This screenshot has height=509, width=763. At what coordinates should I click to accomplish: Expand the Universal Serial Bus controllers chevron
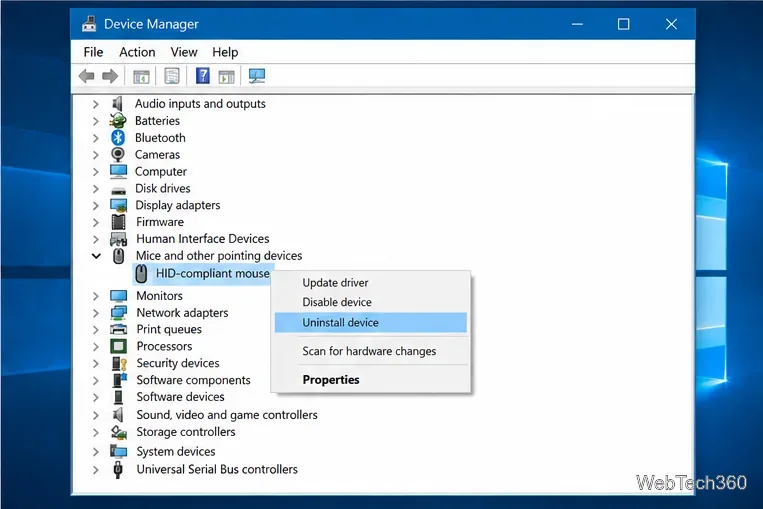tap(96, 470)
